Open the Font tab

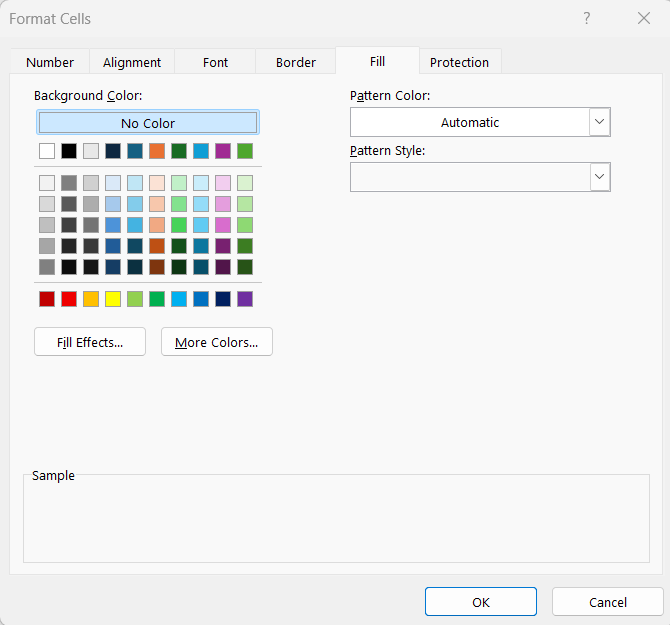pyautogui.click(x=215, y=62)
